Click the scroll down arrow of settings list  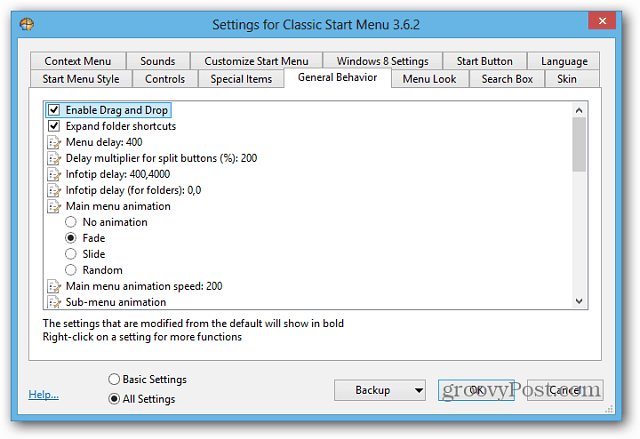(579, 301)
